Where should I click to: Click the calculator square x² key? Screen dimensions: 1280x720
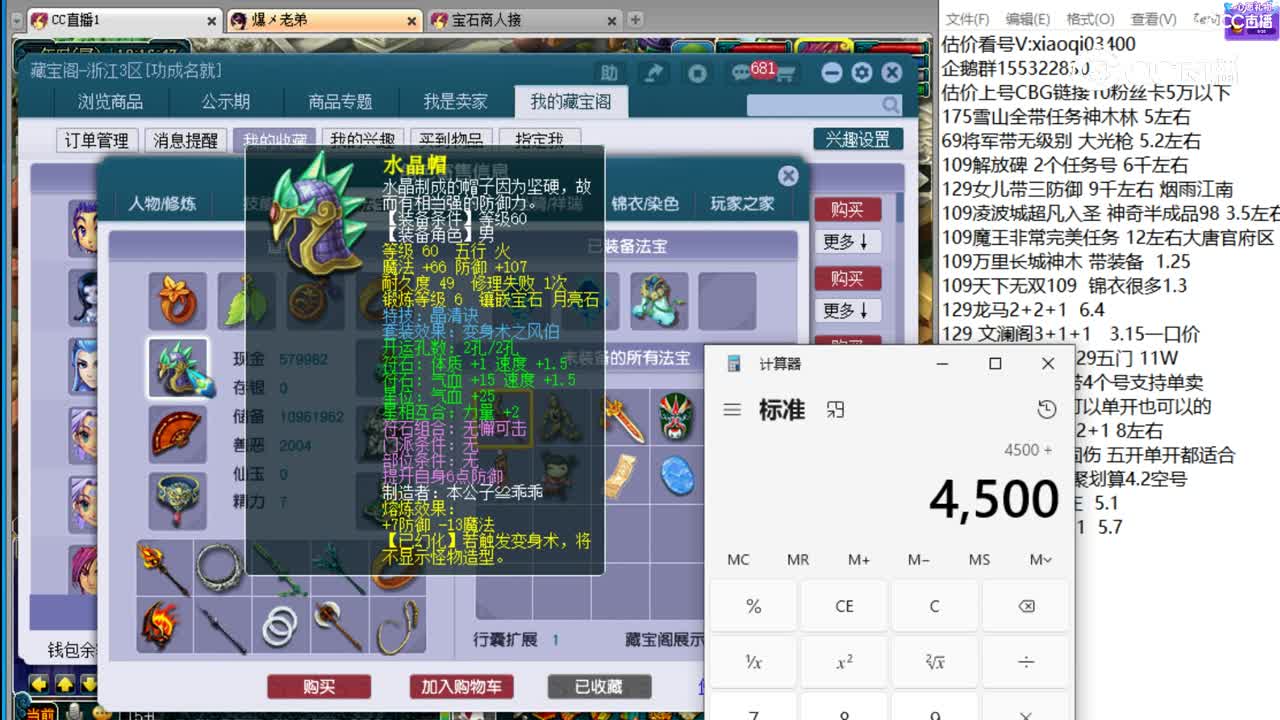(x=844, y=662)
